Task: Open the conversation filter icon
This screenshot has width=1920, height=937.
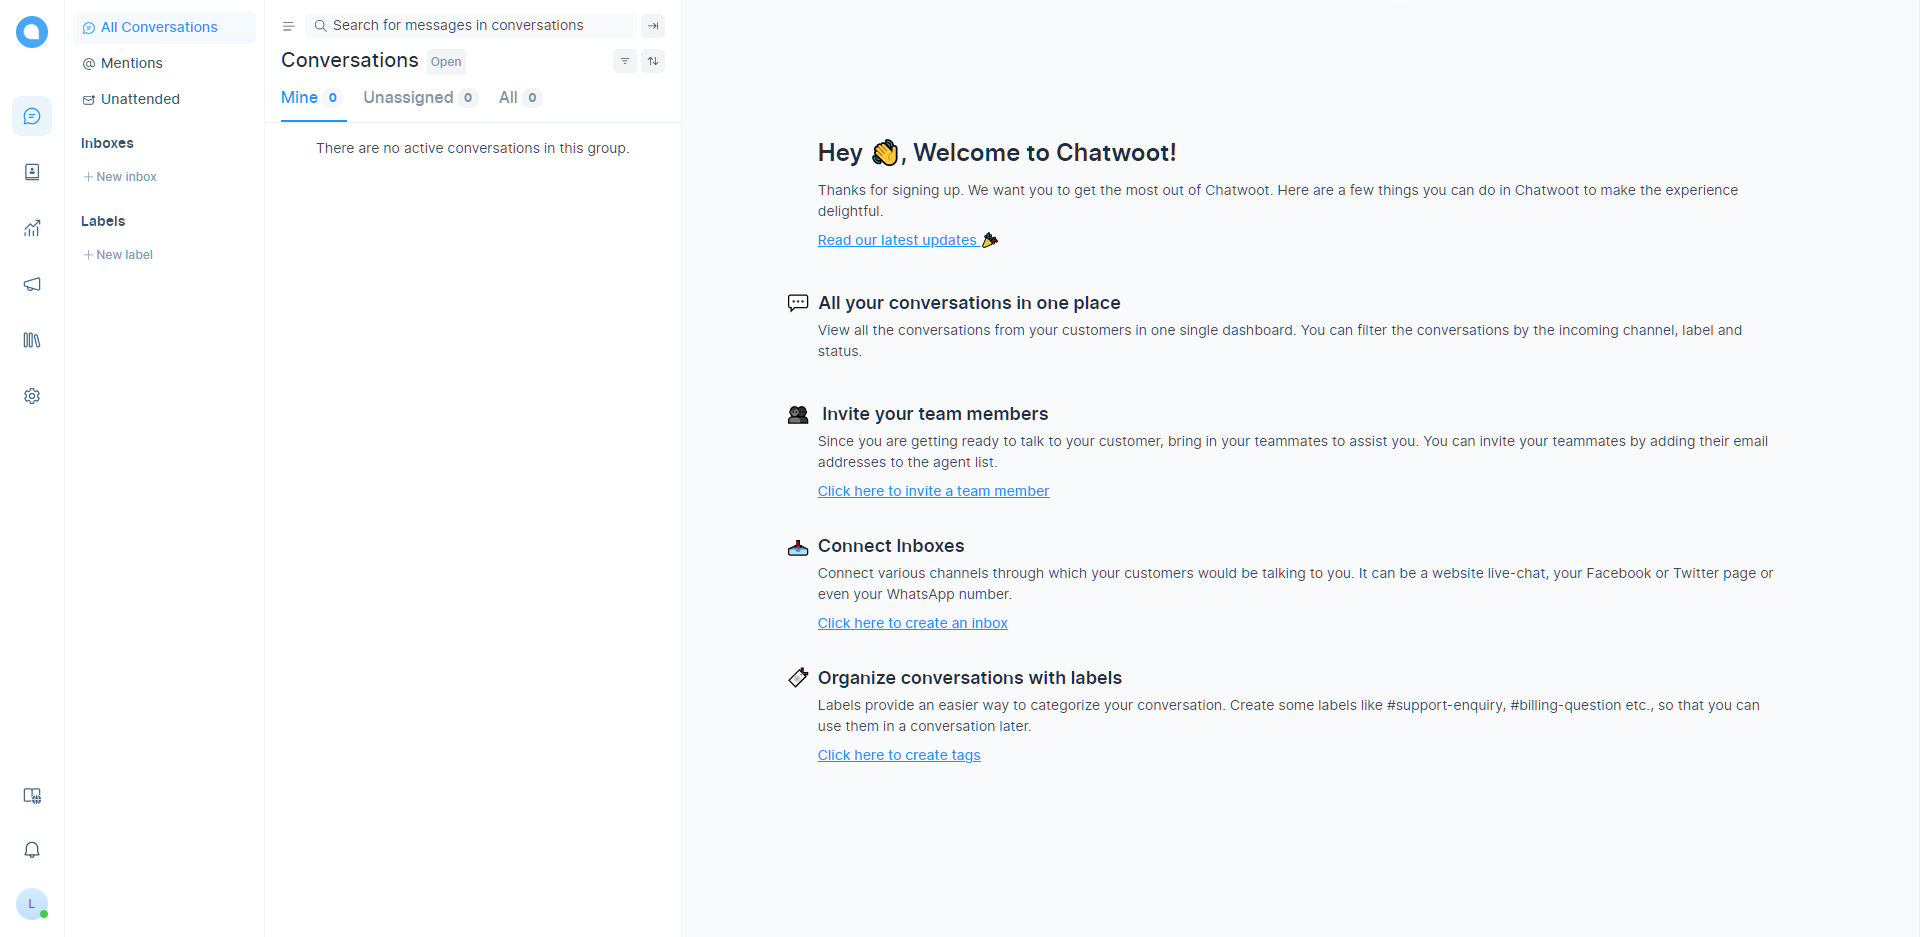Action: 625,61
